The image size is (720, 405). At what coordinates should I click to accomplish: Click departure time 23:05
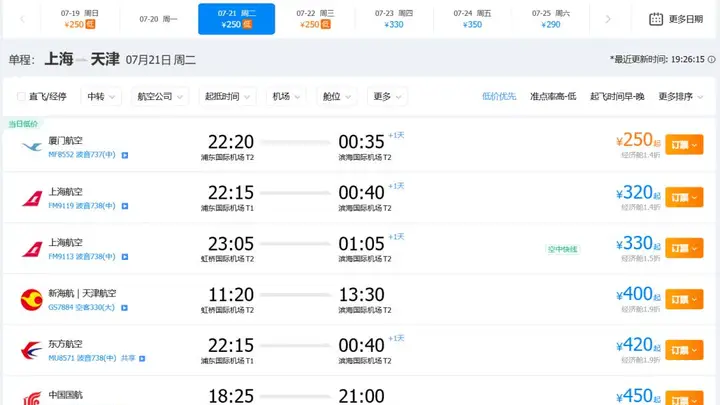(231, 244)
